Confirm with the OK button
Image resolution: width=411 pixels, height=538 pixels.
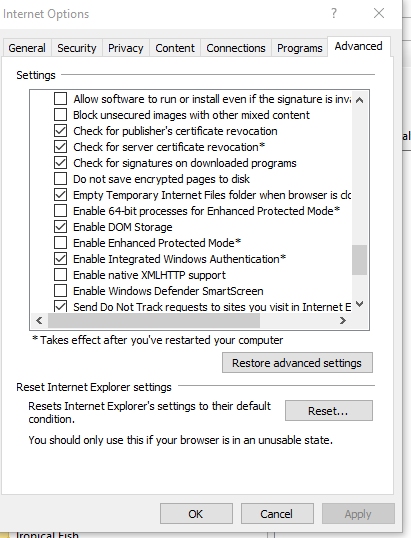click(x=196, y=514)
